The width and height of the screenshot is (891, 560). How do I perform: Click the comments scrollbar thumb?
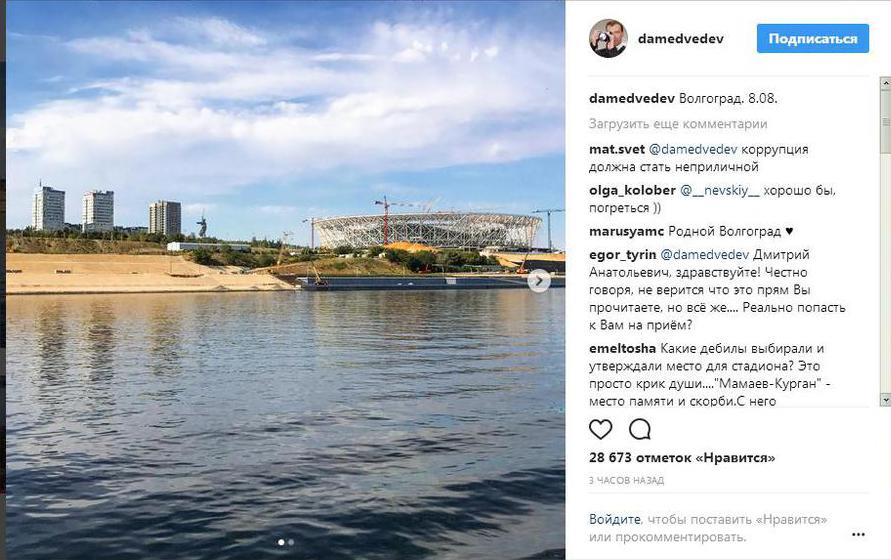pos(885,121)
